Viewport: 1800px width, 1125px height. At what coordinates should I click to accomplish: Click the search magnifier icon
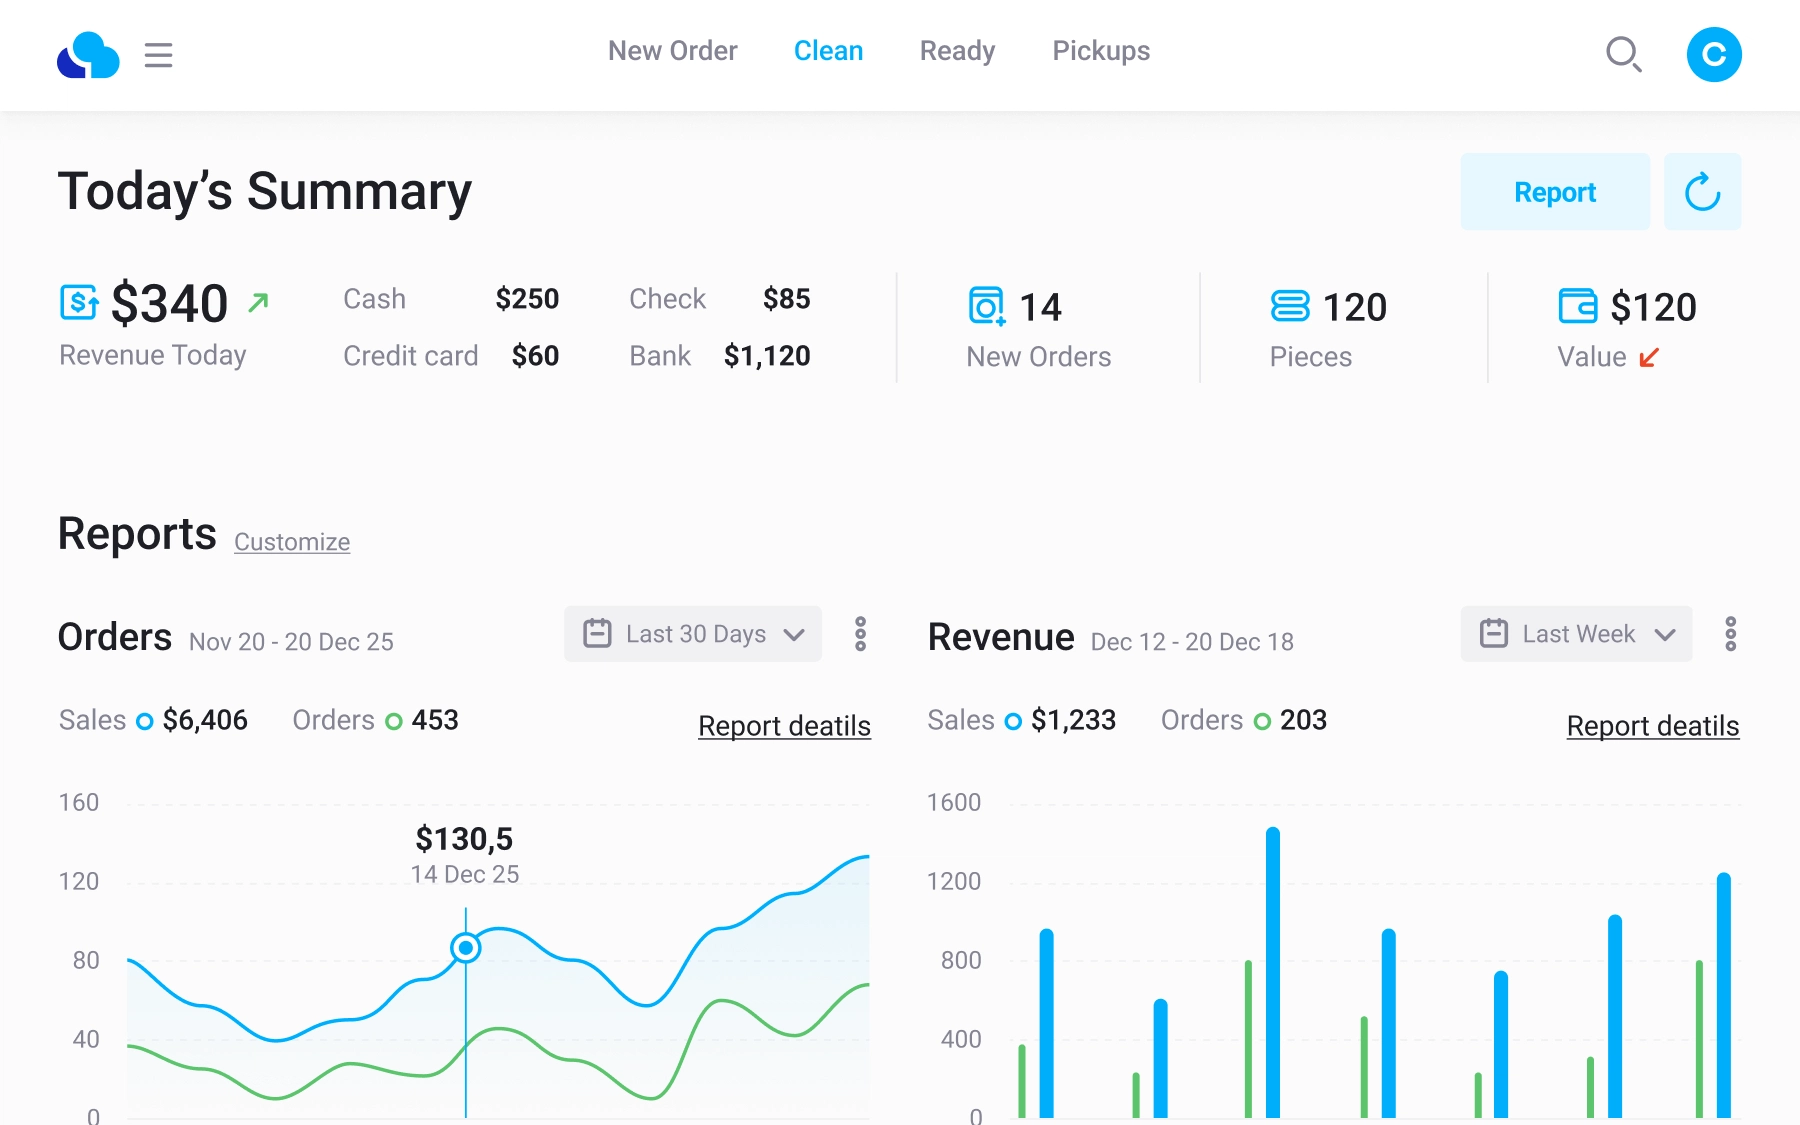click(x=1623, y=54)
